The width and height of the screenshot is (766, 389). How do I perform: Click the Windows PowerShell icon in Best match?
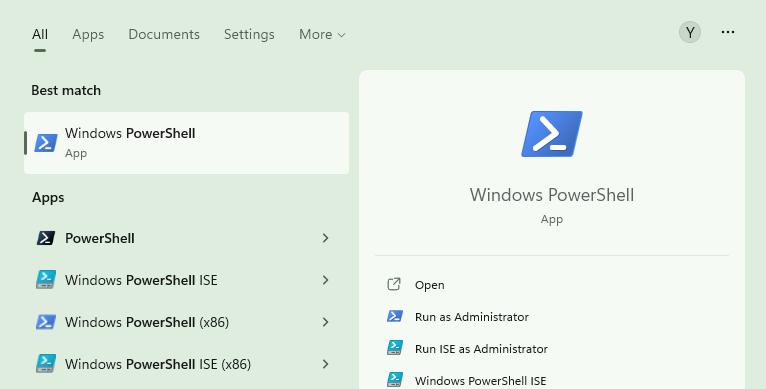point(46,143)
